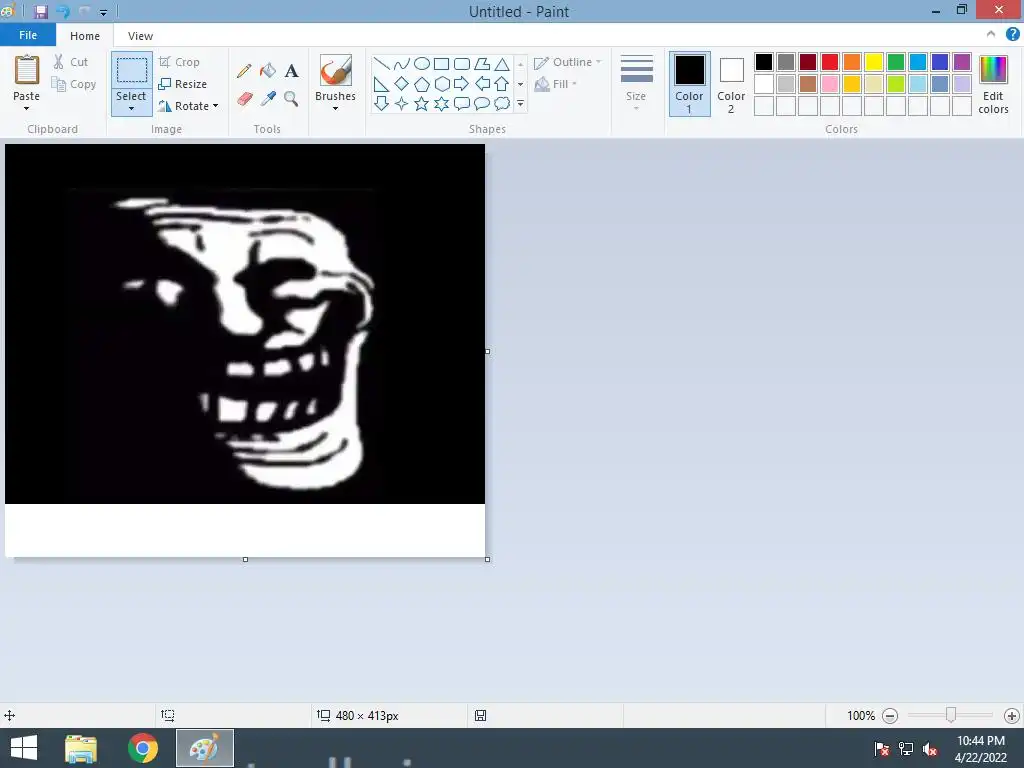Expand the Shapes gallery more arrow

tap(520, 103)
